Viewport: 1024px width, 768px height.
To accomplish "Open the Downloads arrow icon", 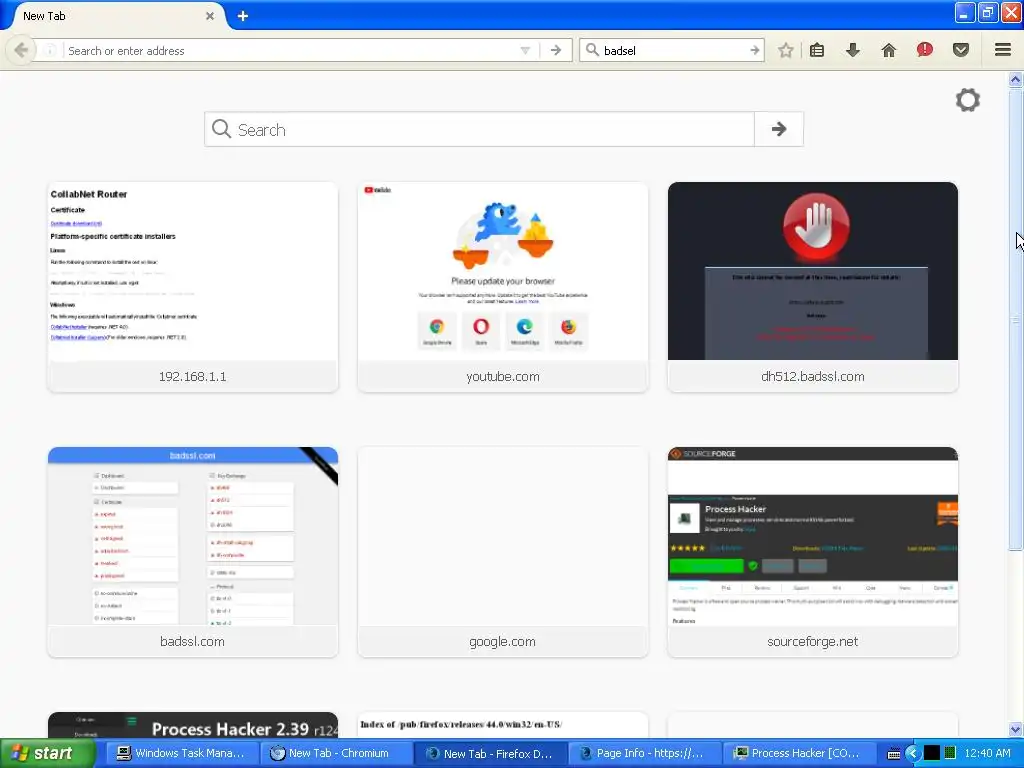I will pos(853,50).
